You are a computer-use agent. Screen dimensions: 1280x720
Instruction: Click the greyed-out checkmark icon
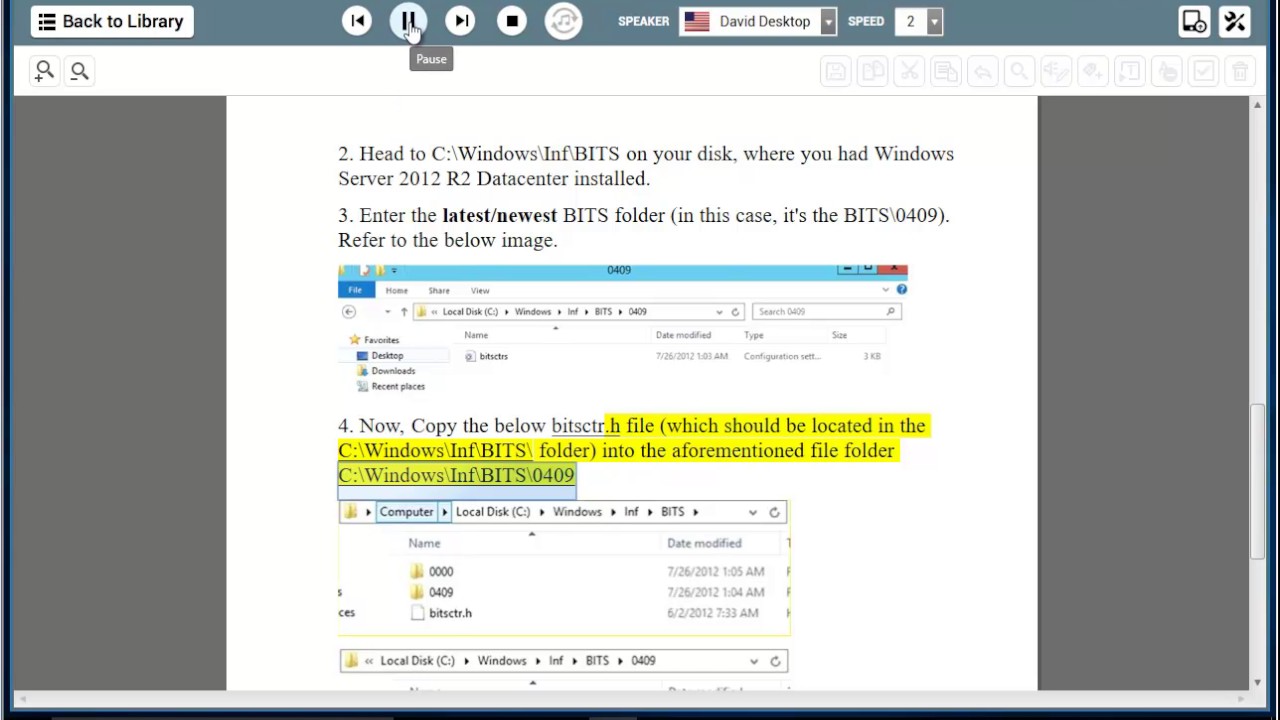coord(1203,71)
